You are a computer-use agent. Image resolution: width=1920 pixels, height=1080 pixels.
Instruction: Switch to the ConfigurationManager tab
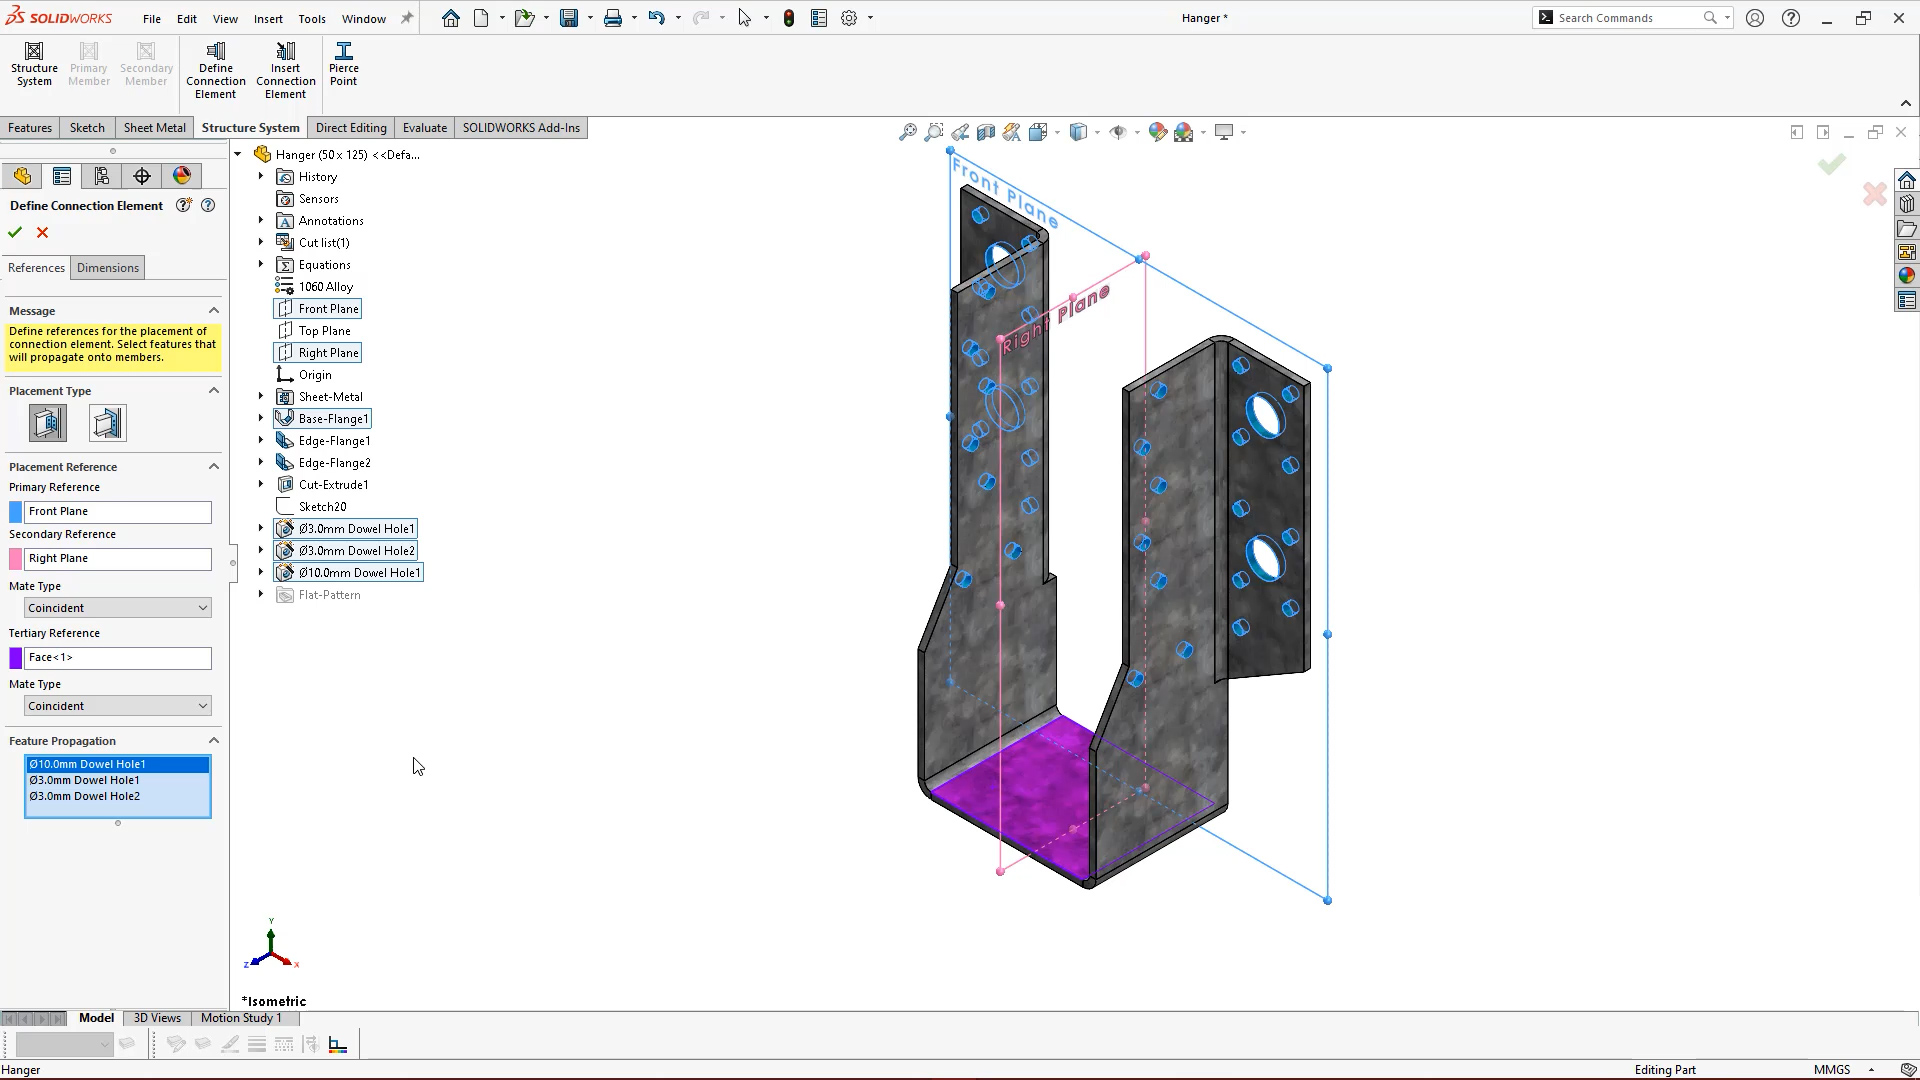(101, 175)
